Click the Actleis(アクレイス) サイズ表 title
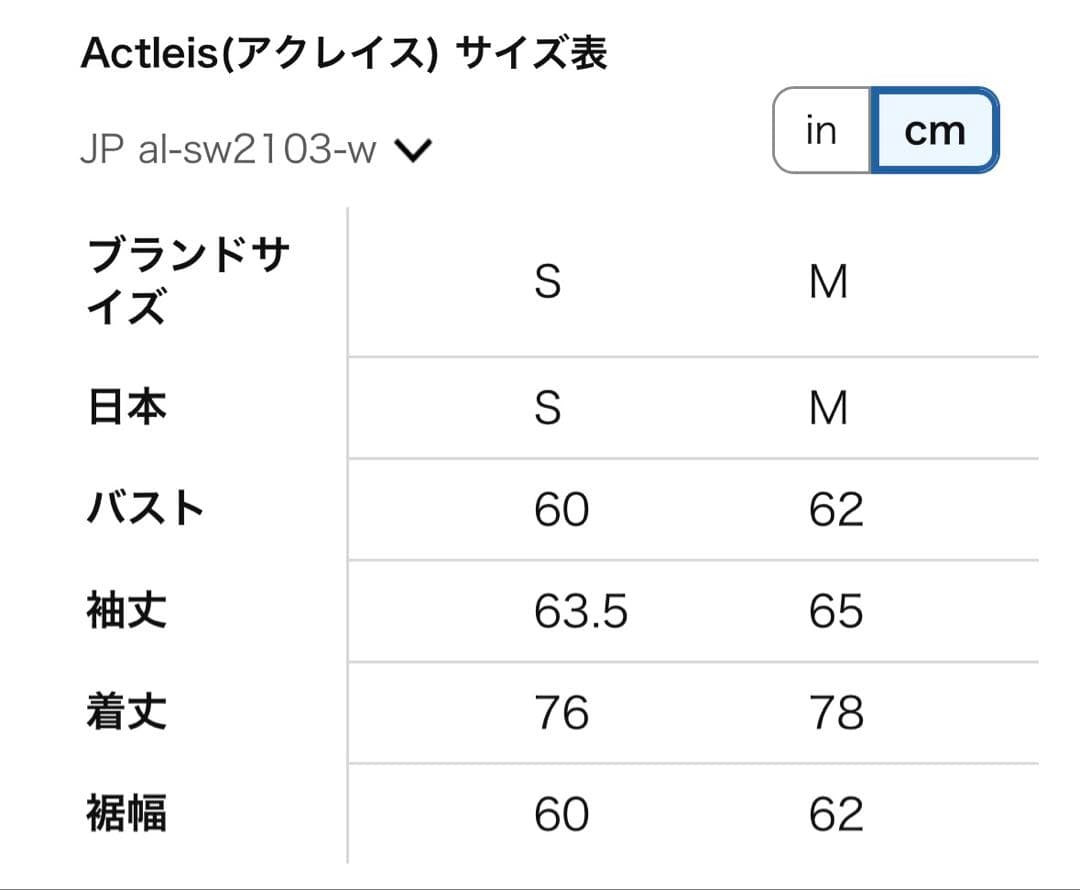The width and height of the screenshot is (1080, 890). 350,50
